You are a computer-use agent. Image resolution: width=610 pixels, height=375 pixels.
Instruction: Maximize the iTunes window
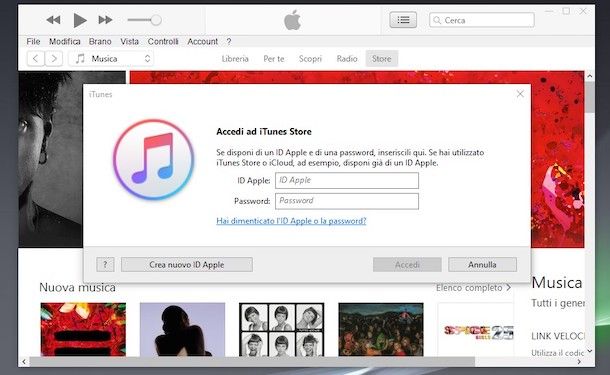[566, 11]
